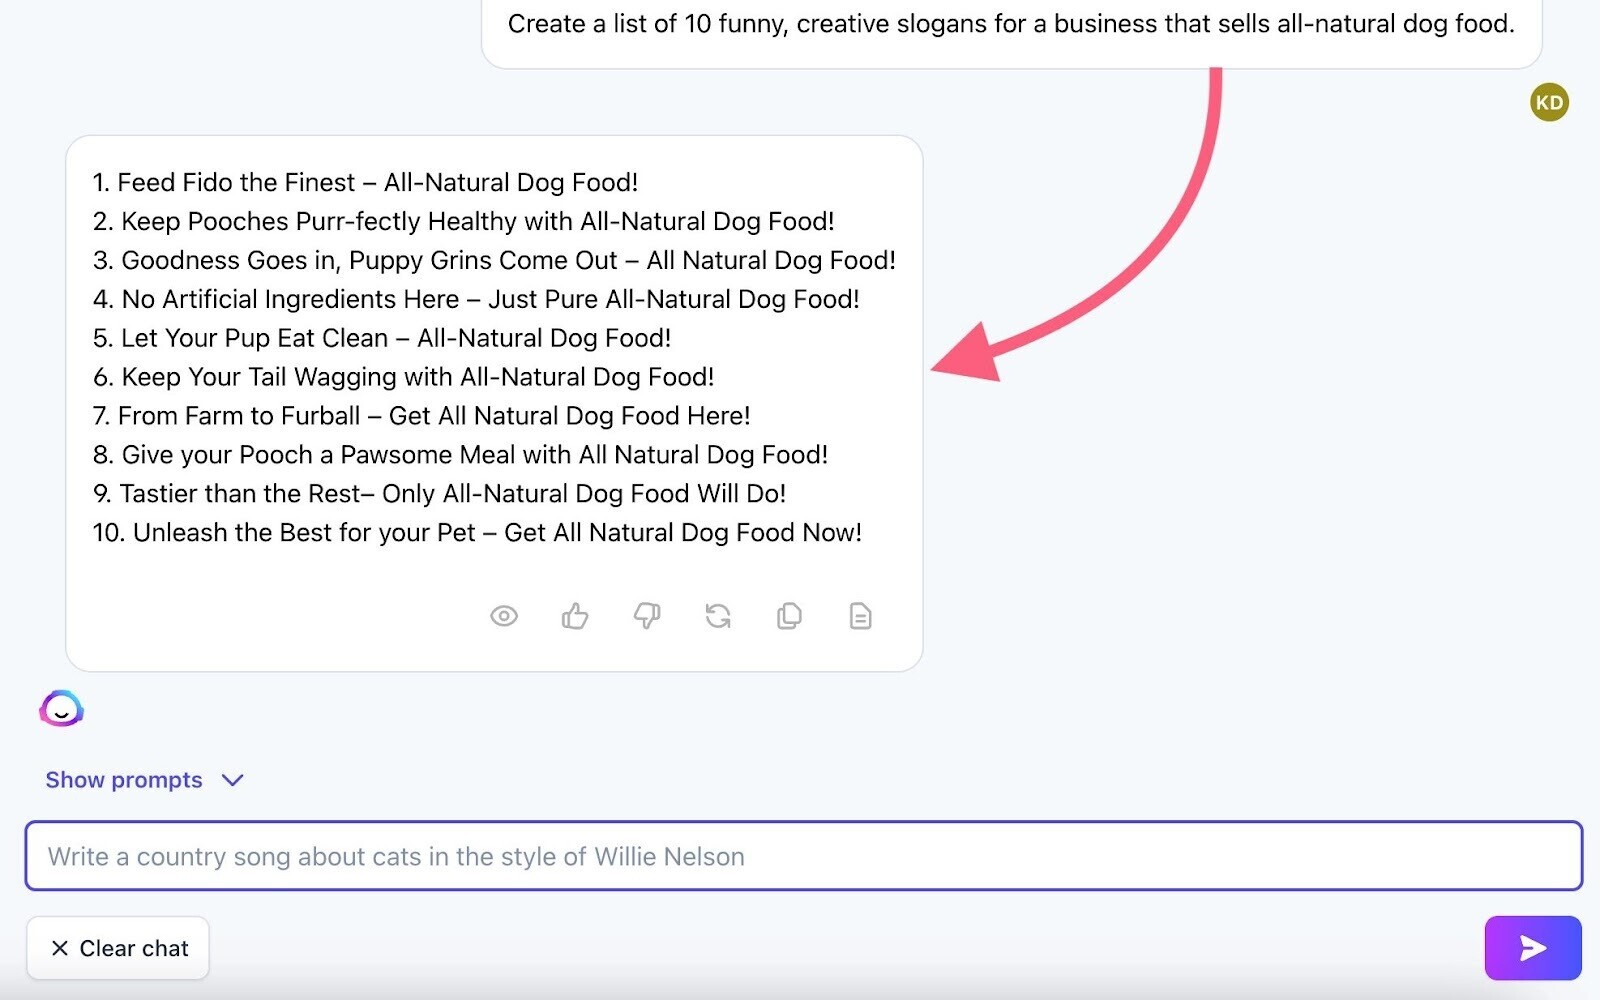Regenerate the response with the refresh icon
The width and height of the screenshot is (1600, 1000).
click(718, 616)
